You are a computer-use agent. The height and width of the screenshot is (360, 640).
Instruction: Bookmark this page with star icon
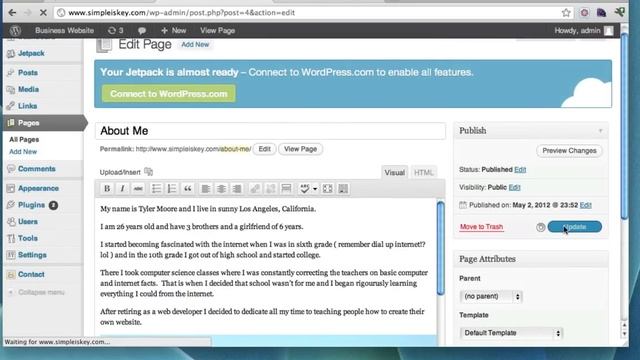[566, 13]
